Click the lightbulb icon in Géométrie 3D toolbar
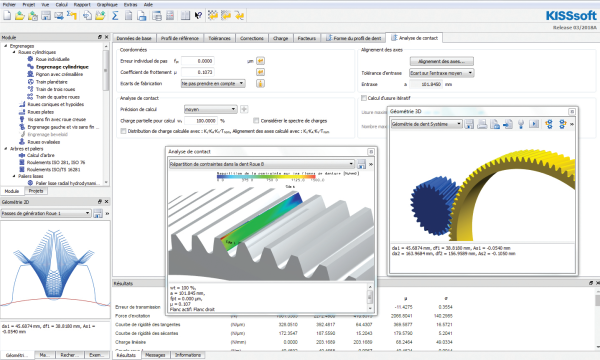Screen dimensions: 600x360 tap(521, 124)
